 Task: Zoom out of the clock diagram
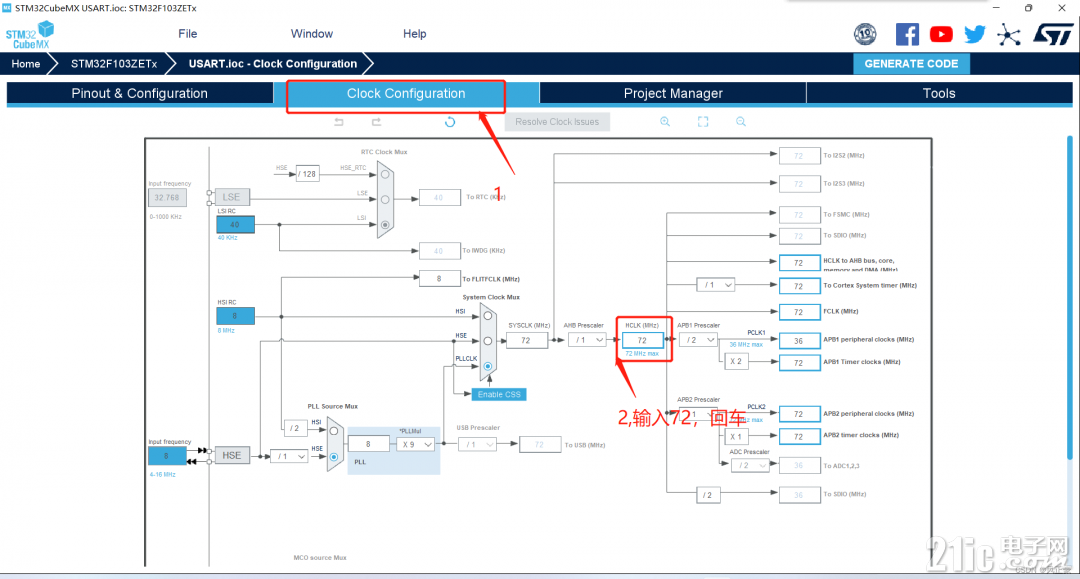click(740, 122)
